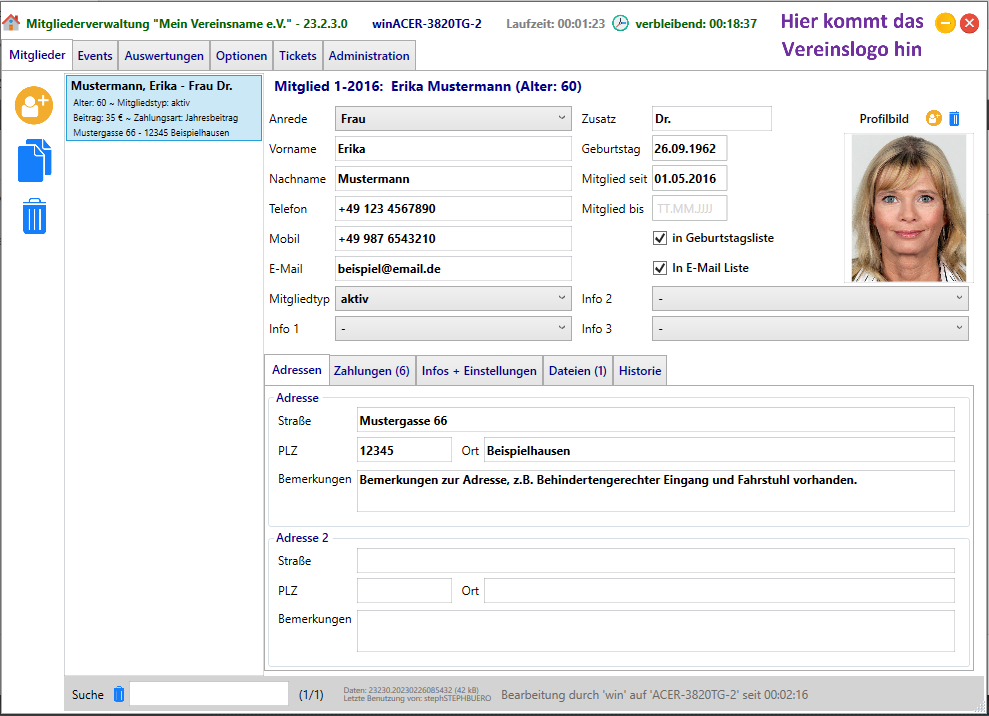989x716 pixels.
Task: Delete the selected member with the sidebar trash icon
Action: tap(34, 216)
